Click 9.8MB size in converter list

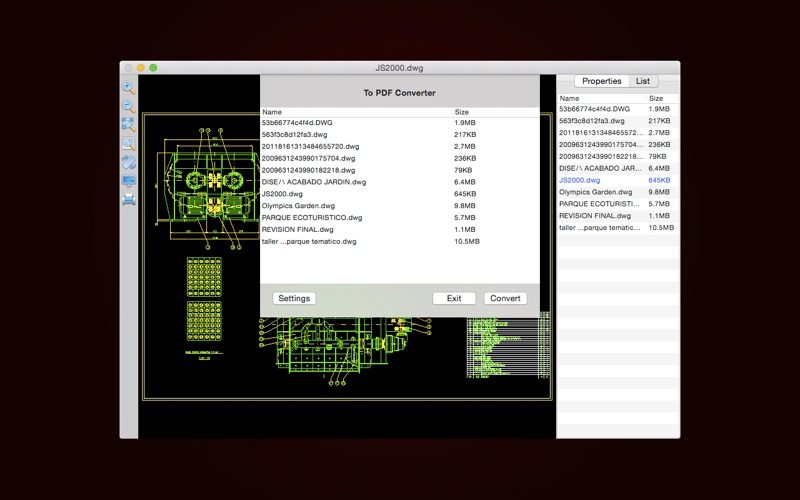pos(465,206)
